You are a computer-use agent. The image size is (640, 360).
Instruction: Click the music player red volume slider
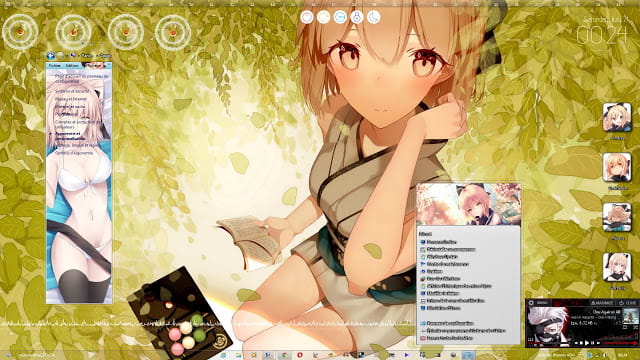(620, 343)
